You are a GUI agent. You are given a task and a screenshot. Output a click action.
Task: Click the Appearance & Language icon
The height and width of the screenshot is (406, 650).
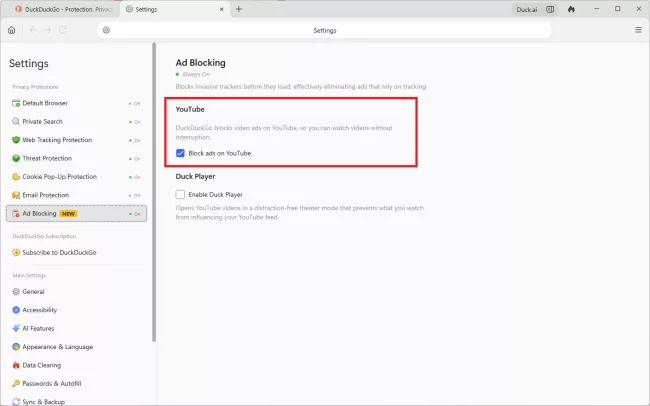[16, 347]
